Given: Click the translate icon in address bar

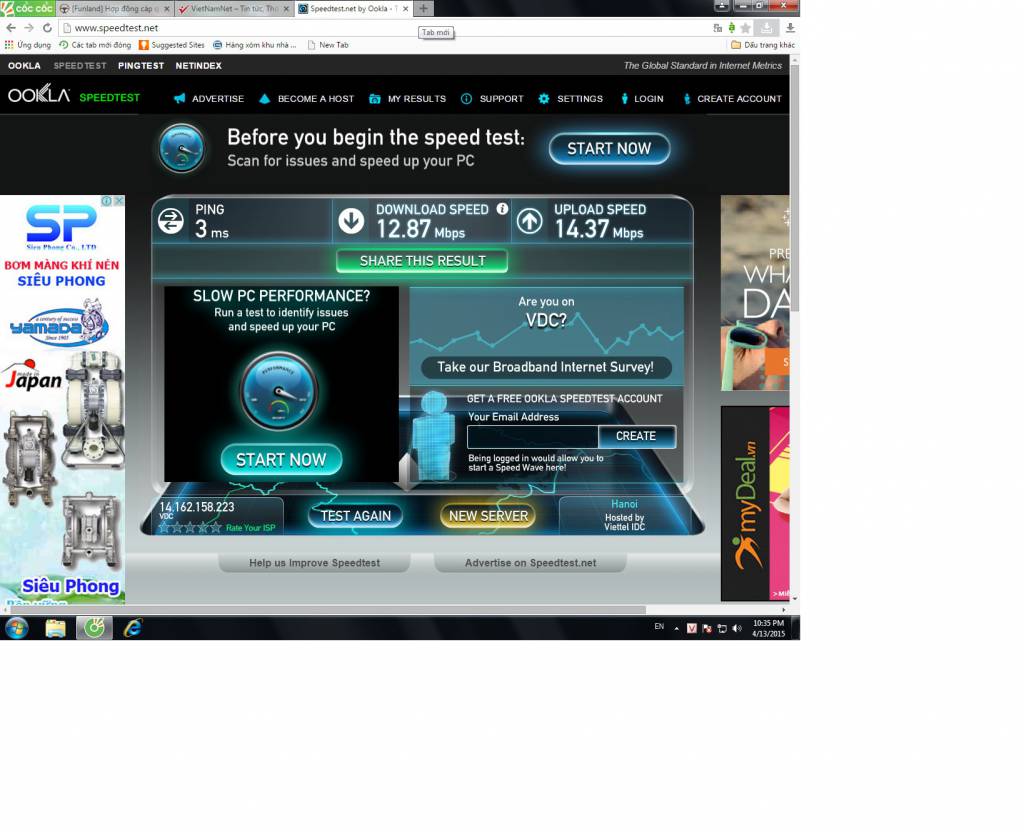Looking at the screenshot, I should pyautogui.click(x=717, y=27).
